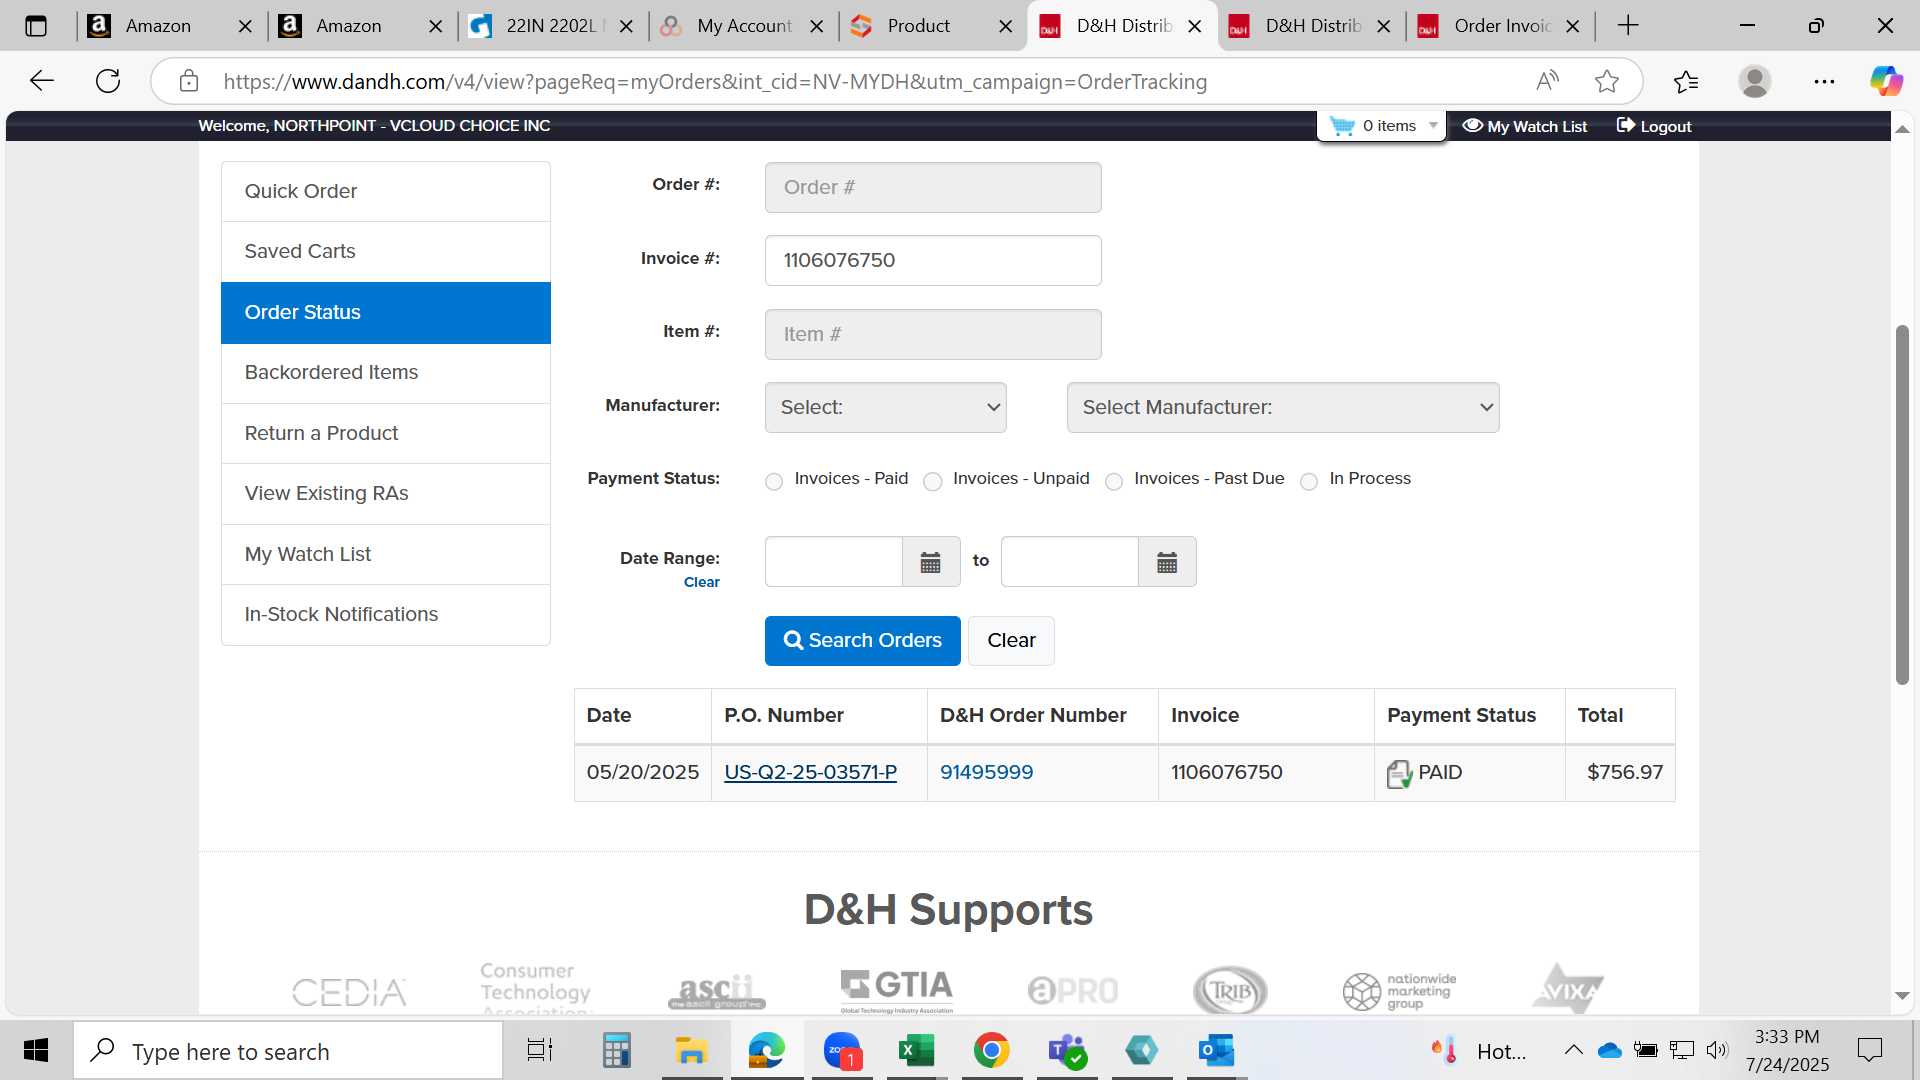1920x1080 pixels.
Task: Open start date calendar picker
Action: pyautogui.click(x=931, y=562)
